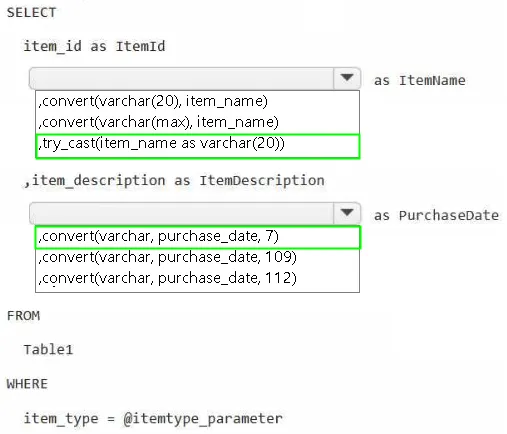Viewport: 507px width, 434px height.
Task: Open the PurchaseDate dropdown arrow
Action: coord(347,213)
